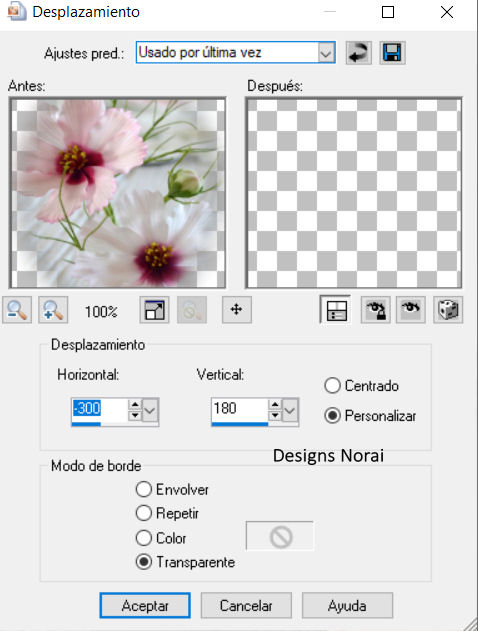Expand the Vertical value dropdown arrow
The height and width of the screenshot is (631, 478).
point(290,410)
